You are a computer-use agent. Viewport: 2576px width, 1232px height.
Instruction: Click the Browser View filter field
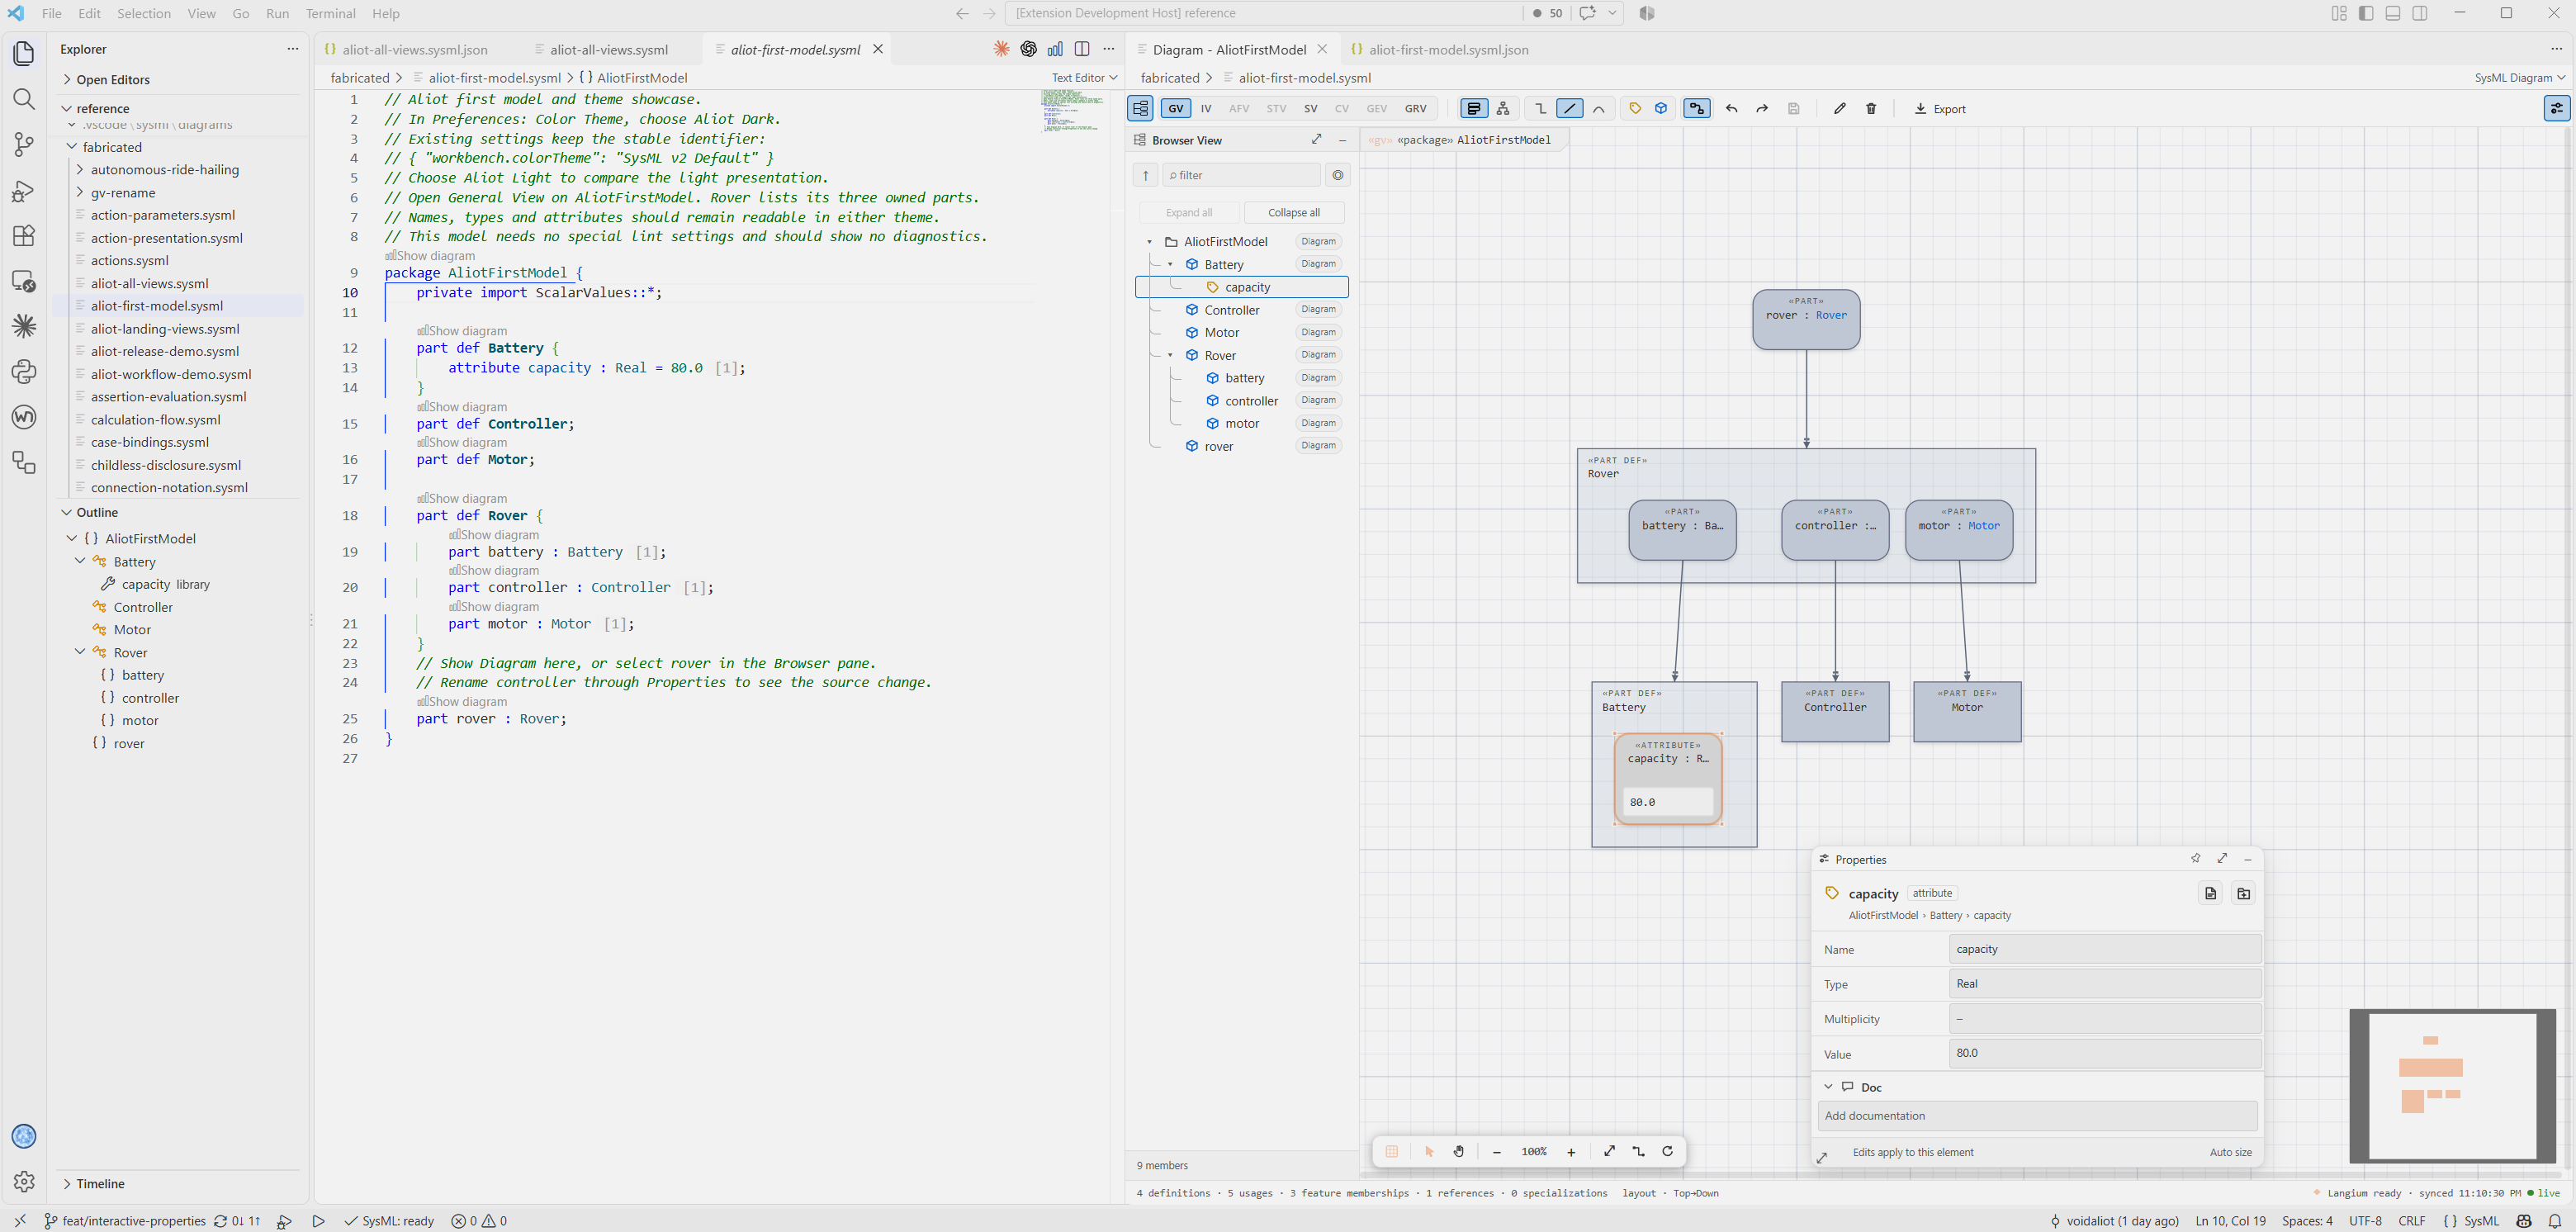(x=1241, y=175)
